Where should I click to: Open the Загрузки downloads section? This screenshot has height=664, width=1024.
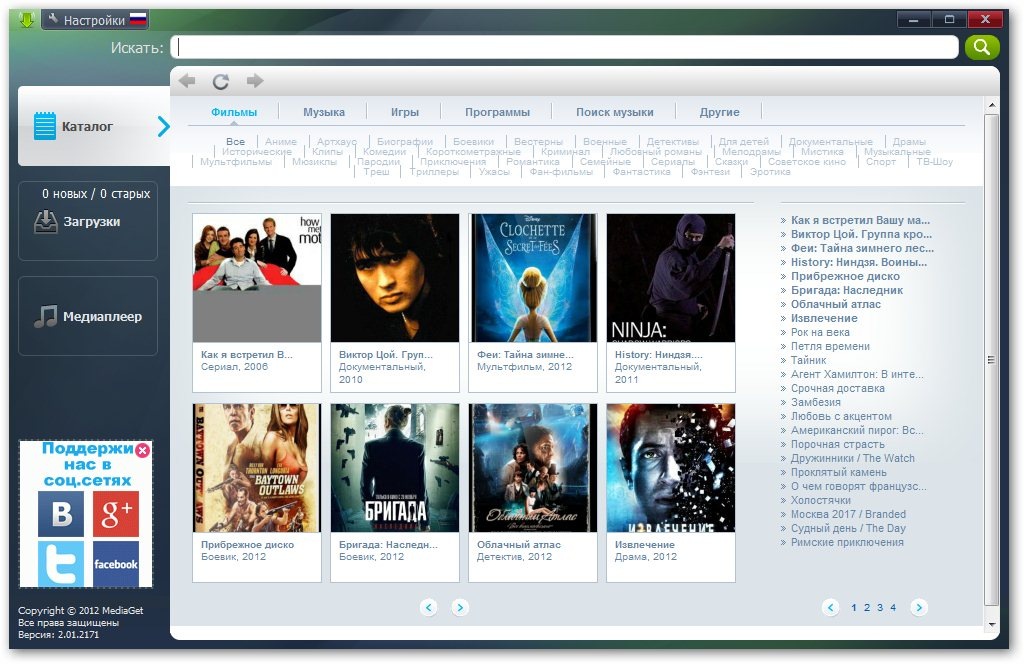(88, 222)
